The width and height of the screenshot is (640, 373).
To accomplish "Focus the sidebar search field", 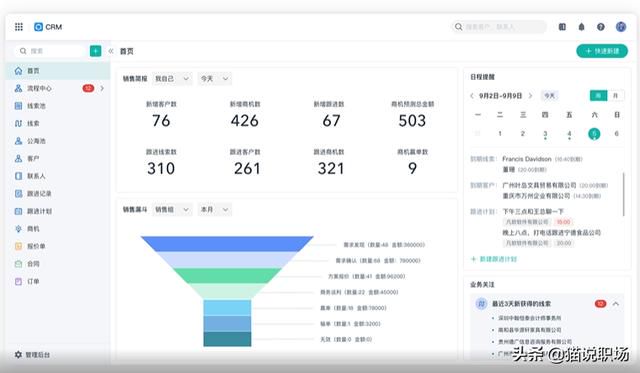I will tap(51, 51).
